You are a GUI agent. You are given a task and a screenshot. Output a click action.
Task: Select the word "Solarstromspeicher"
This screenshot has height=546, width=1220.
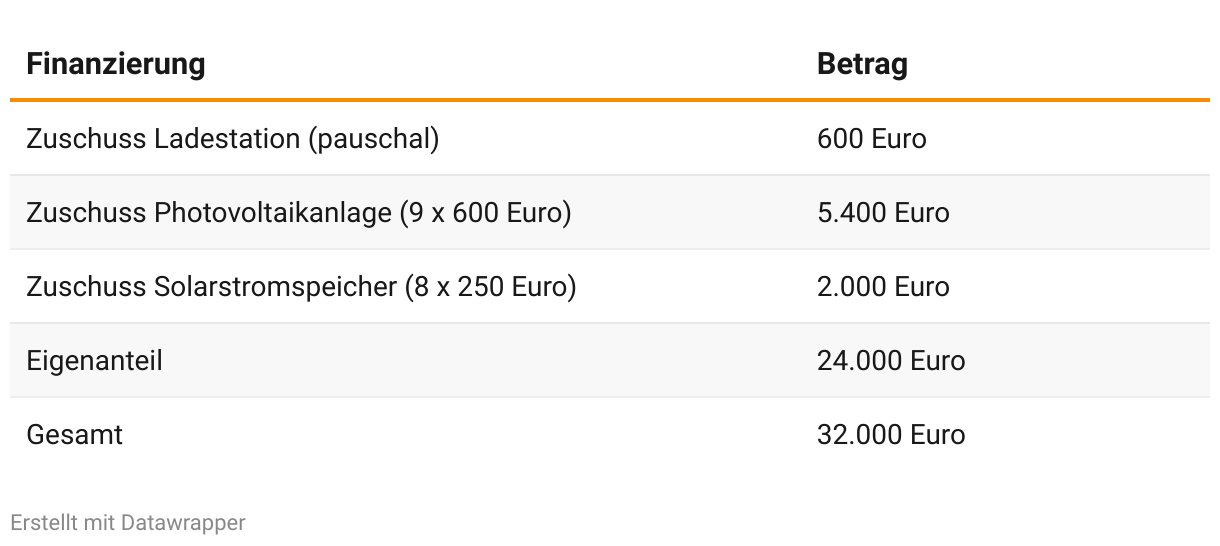275,286
